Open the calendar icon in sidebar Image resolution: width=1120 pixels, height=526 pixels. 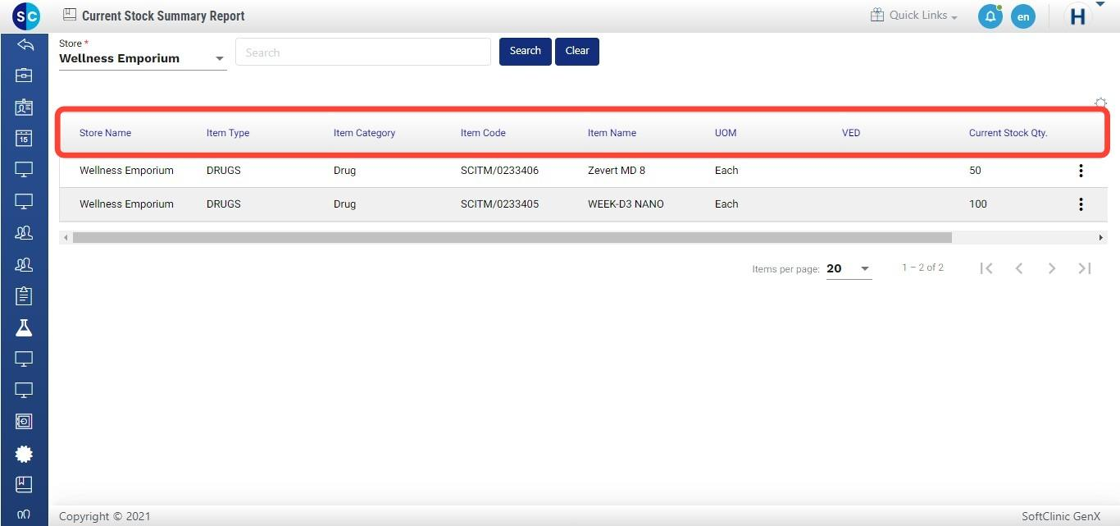coord(24,139)
